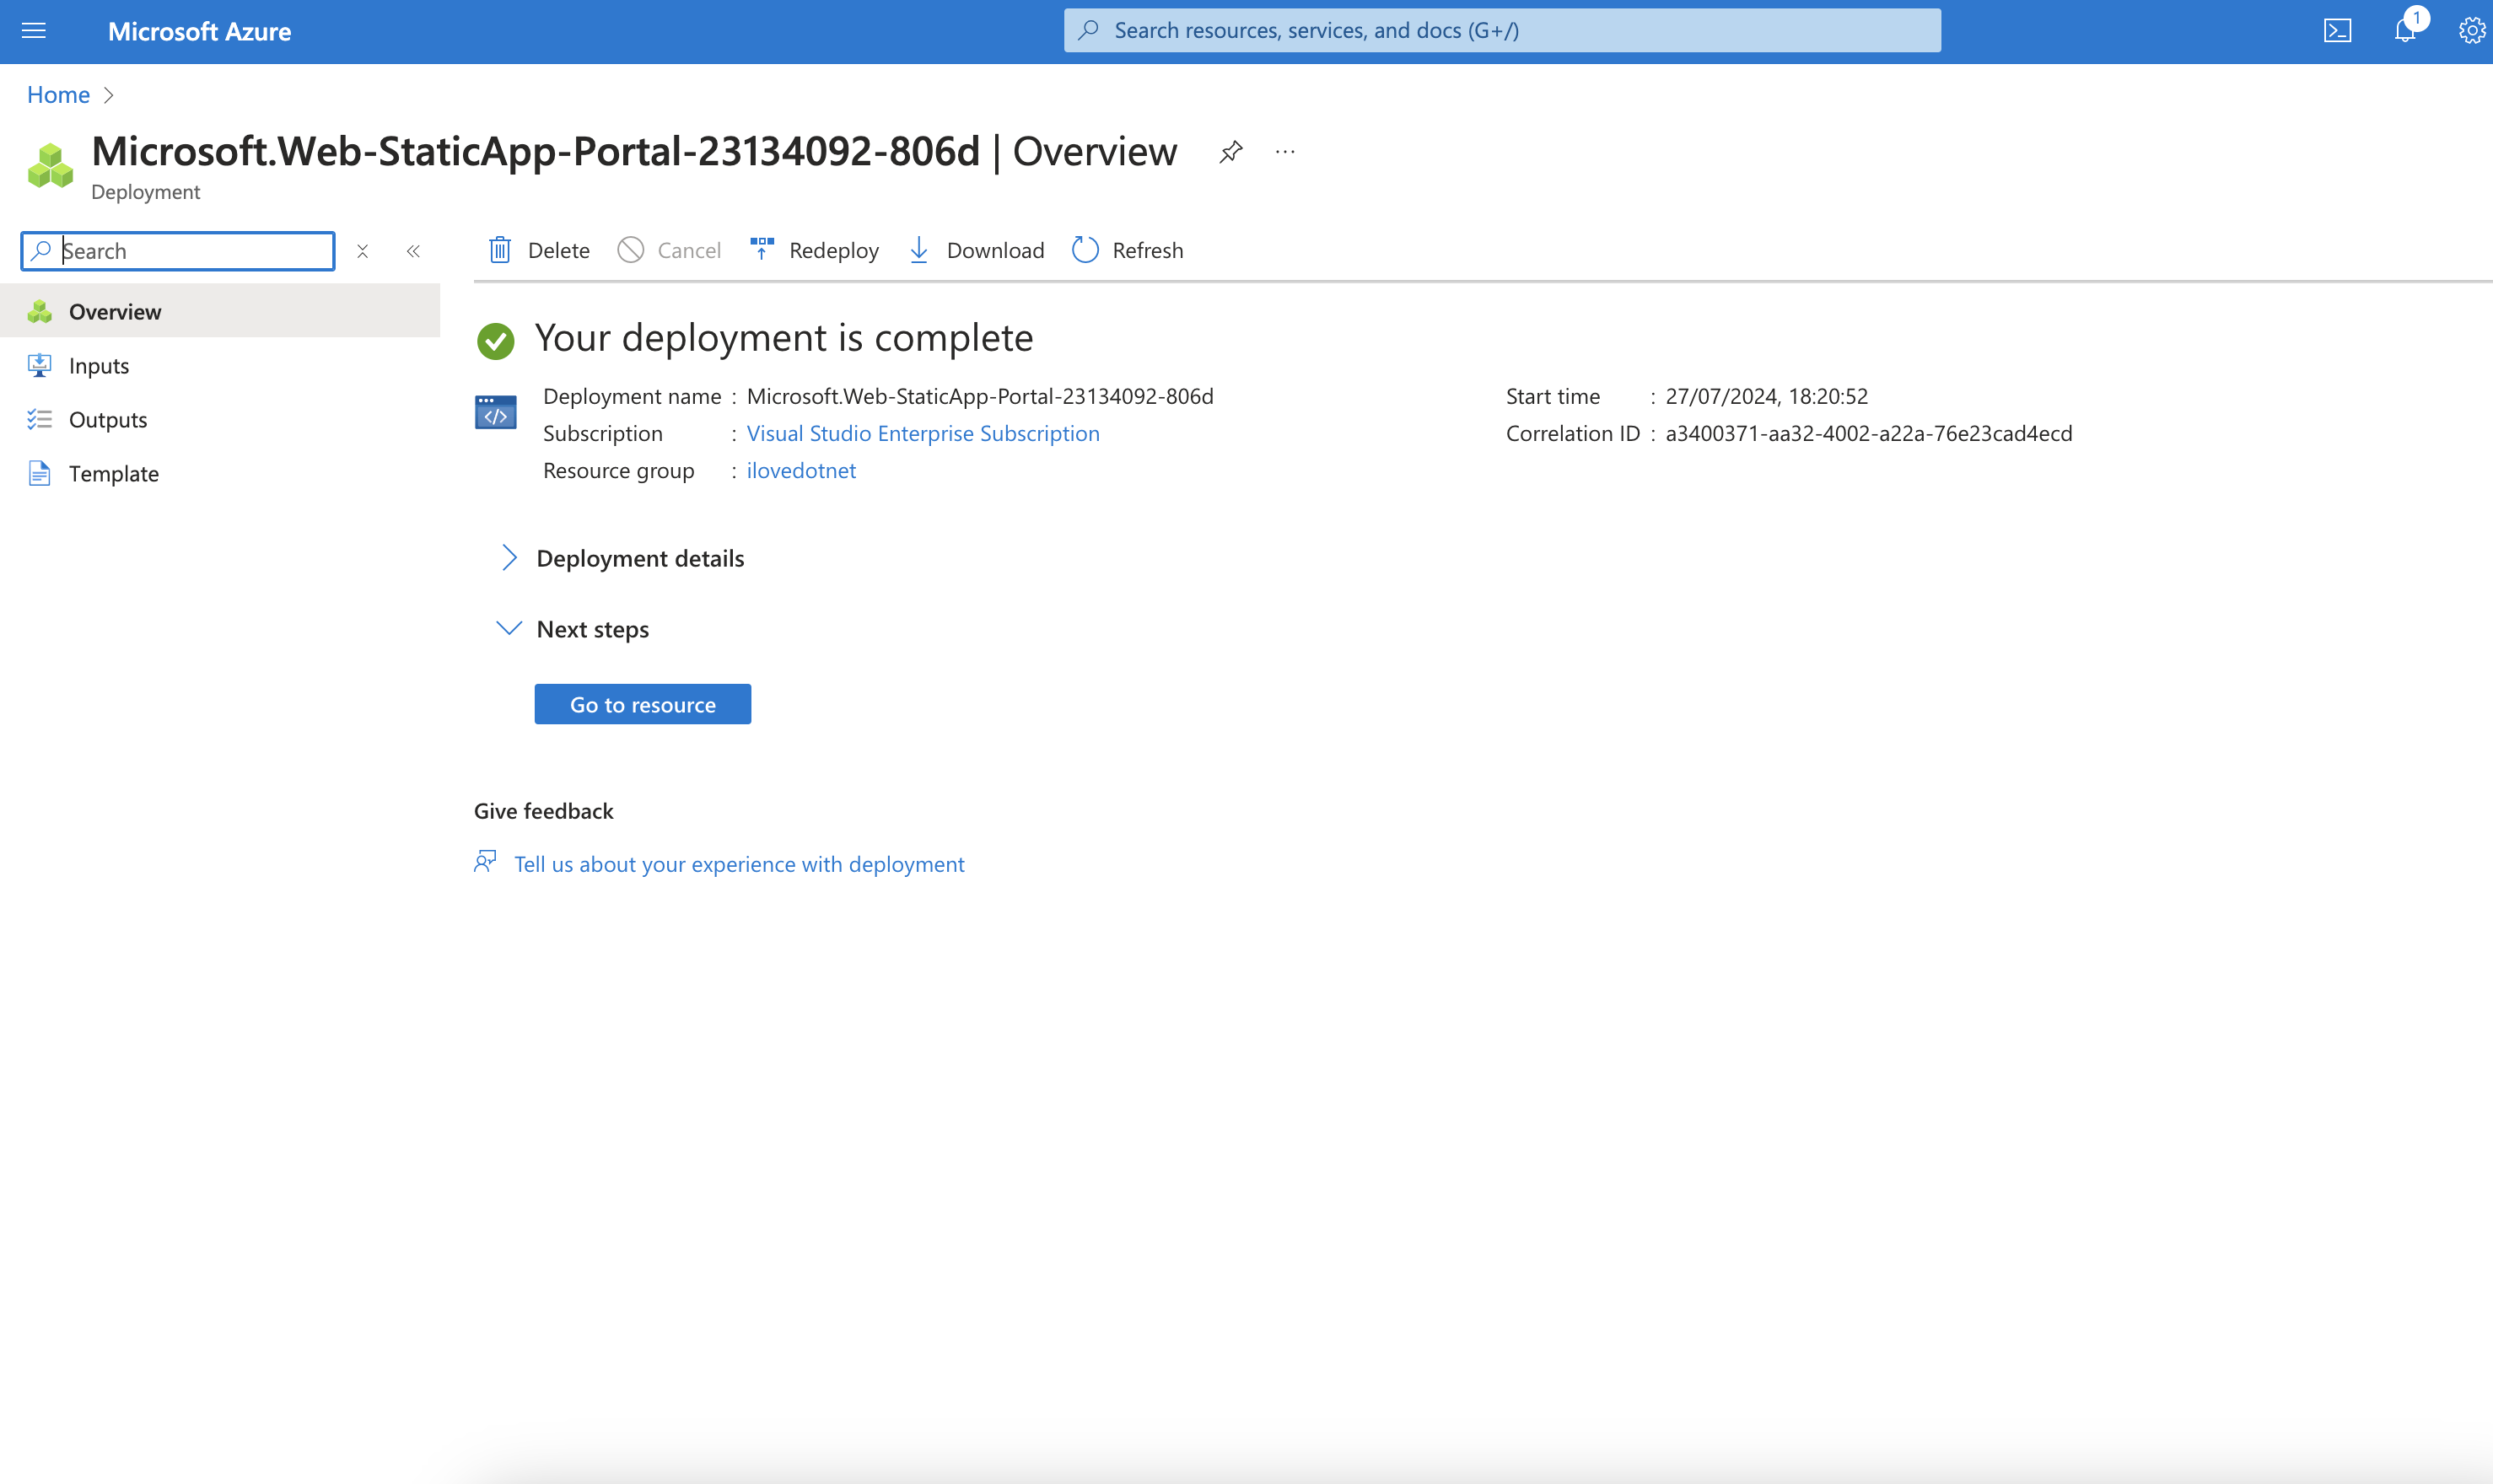Screen dimensions: 2493x1484
Task: Expand the left sidebar panel
Action: (412, 249)
